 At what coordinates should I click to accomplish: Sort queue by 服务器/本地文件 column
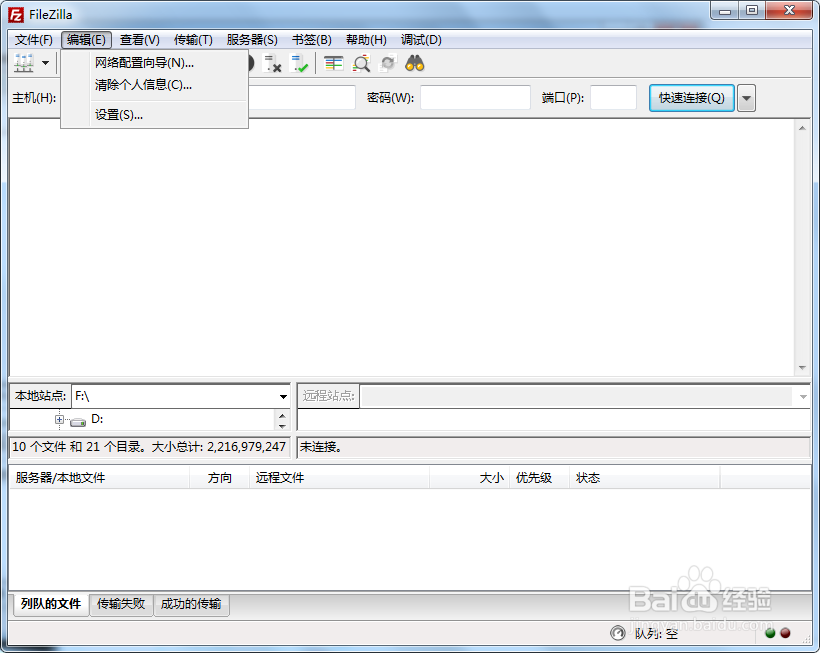[99, 477]
